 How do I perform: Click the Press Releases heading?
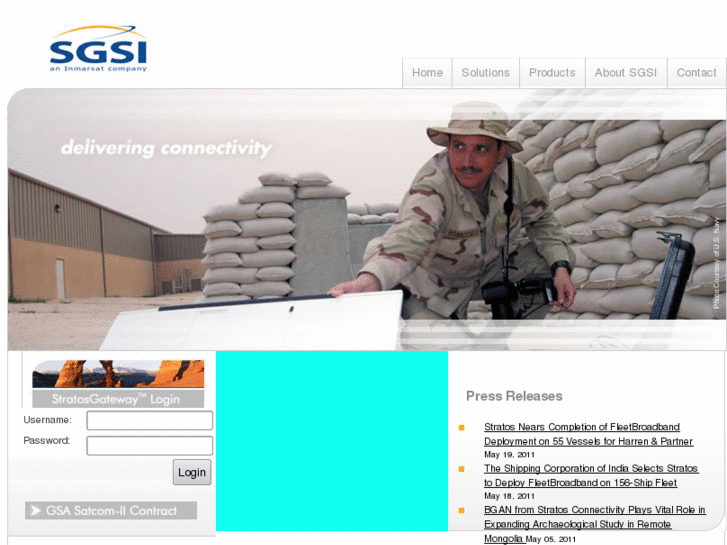tap(514, 396)
